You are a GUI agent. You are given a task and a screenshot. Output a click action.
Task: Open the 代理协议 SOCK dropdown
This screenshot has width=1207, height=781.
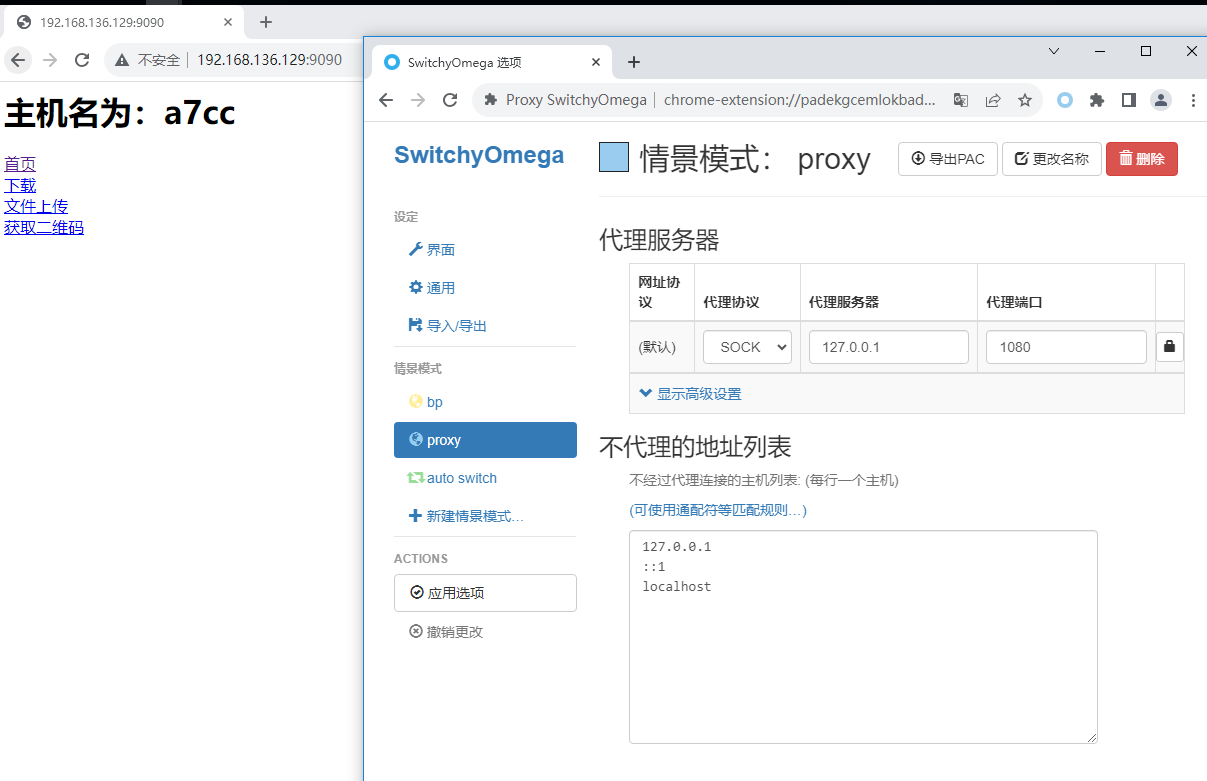(747, 347)
